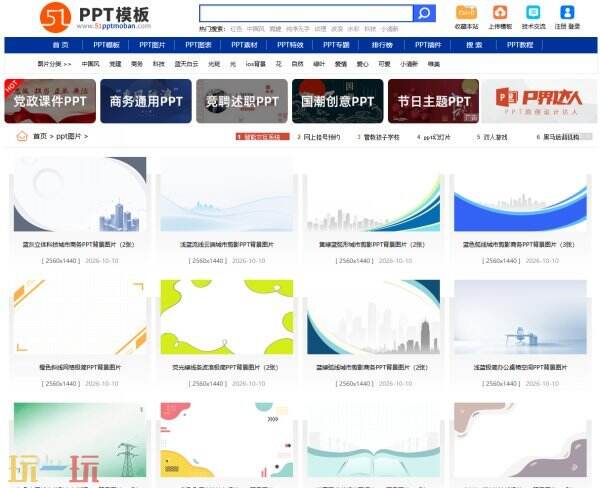Image resolution: width=600 pixels, height=488 pixels.
Task: Open the PPT专题 navigation item
Action: point(336,45)
